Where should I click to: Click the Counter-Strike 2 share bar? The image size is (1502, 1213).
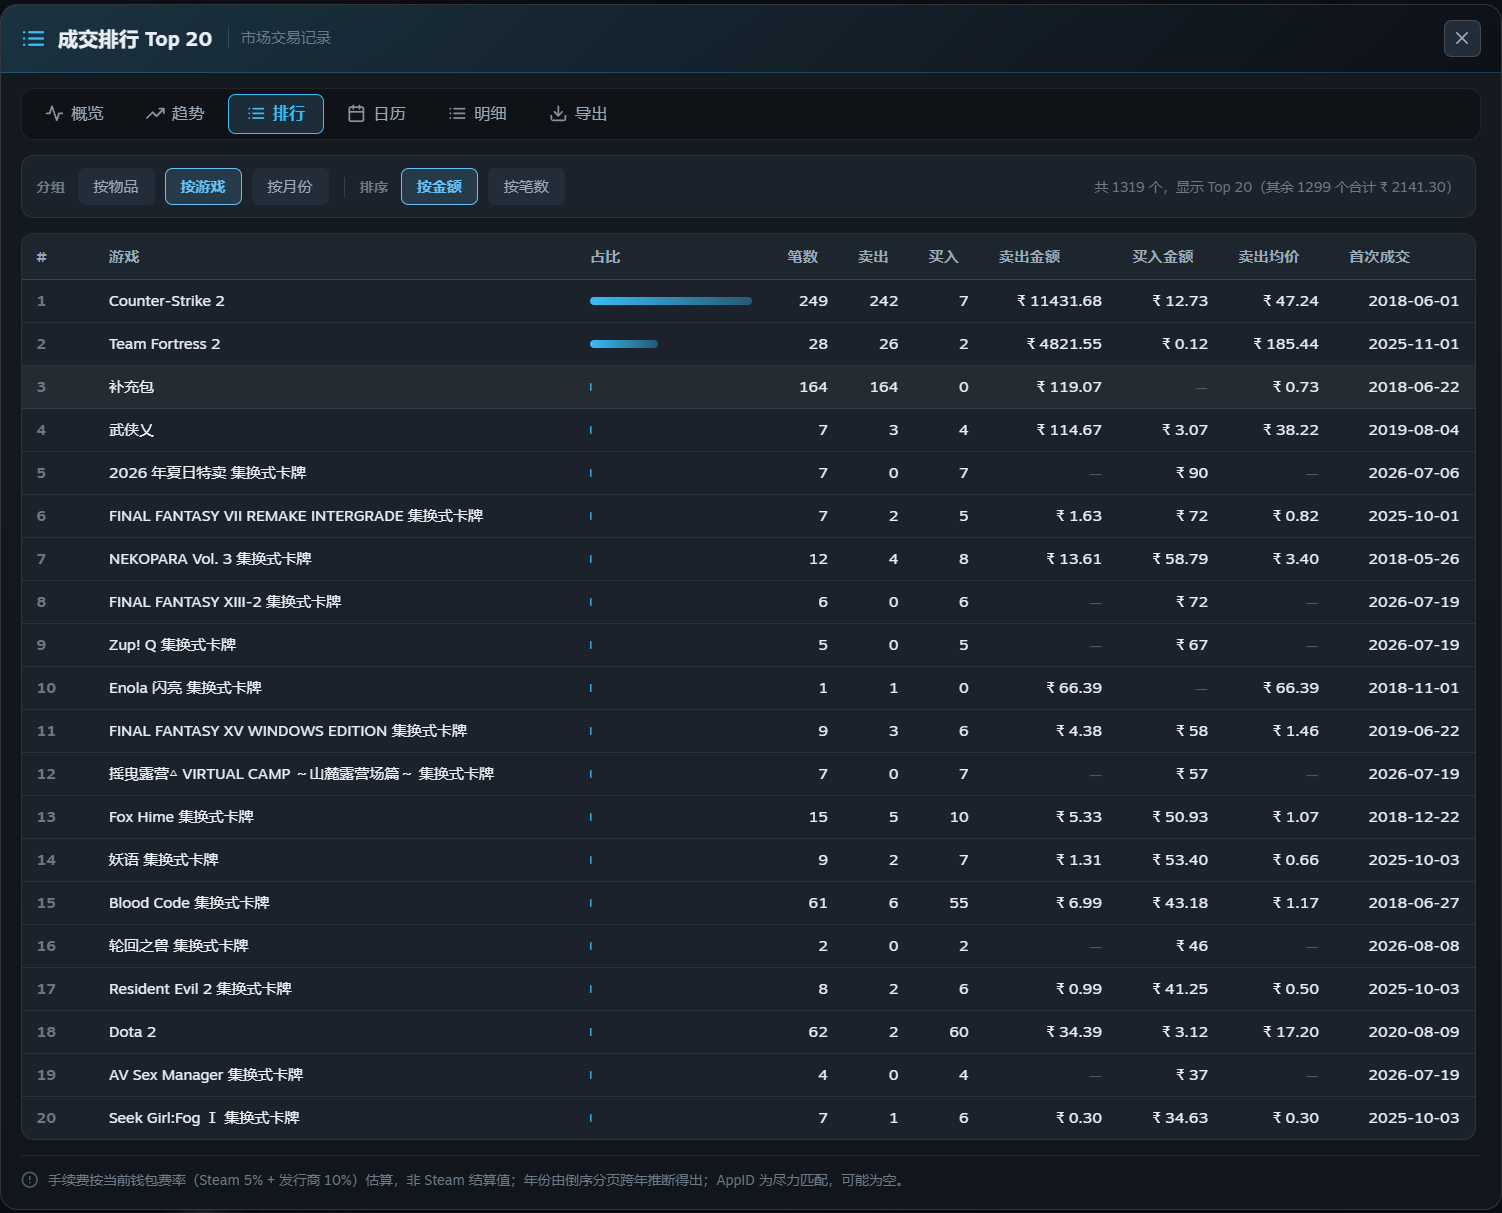click(x=671, y=301)
